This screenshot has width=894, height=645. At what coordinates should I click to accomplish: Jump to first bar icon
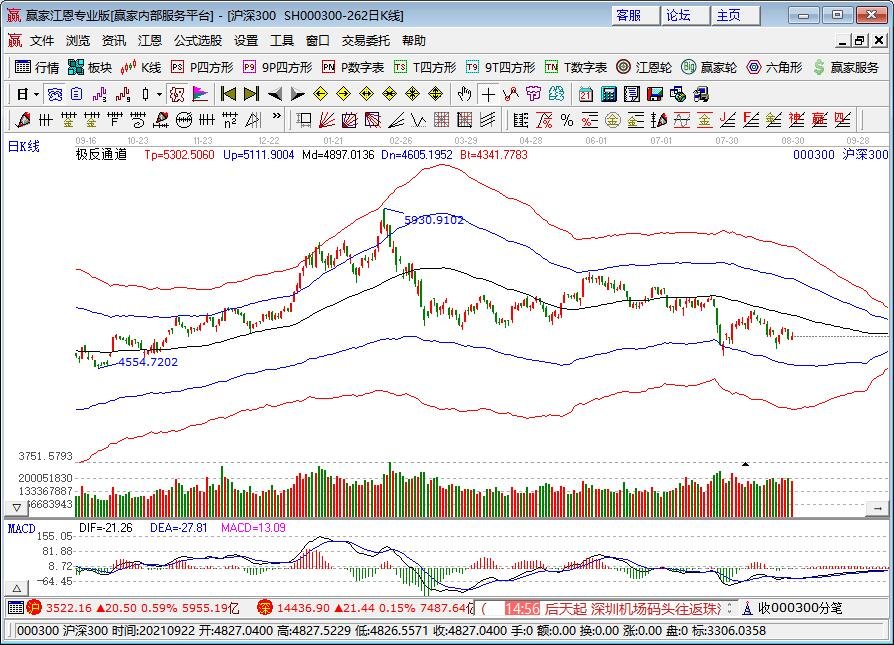click(228, 94)
